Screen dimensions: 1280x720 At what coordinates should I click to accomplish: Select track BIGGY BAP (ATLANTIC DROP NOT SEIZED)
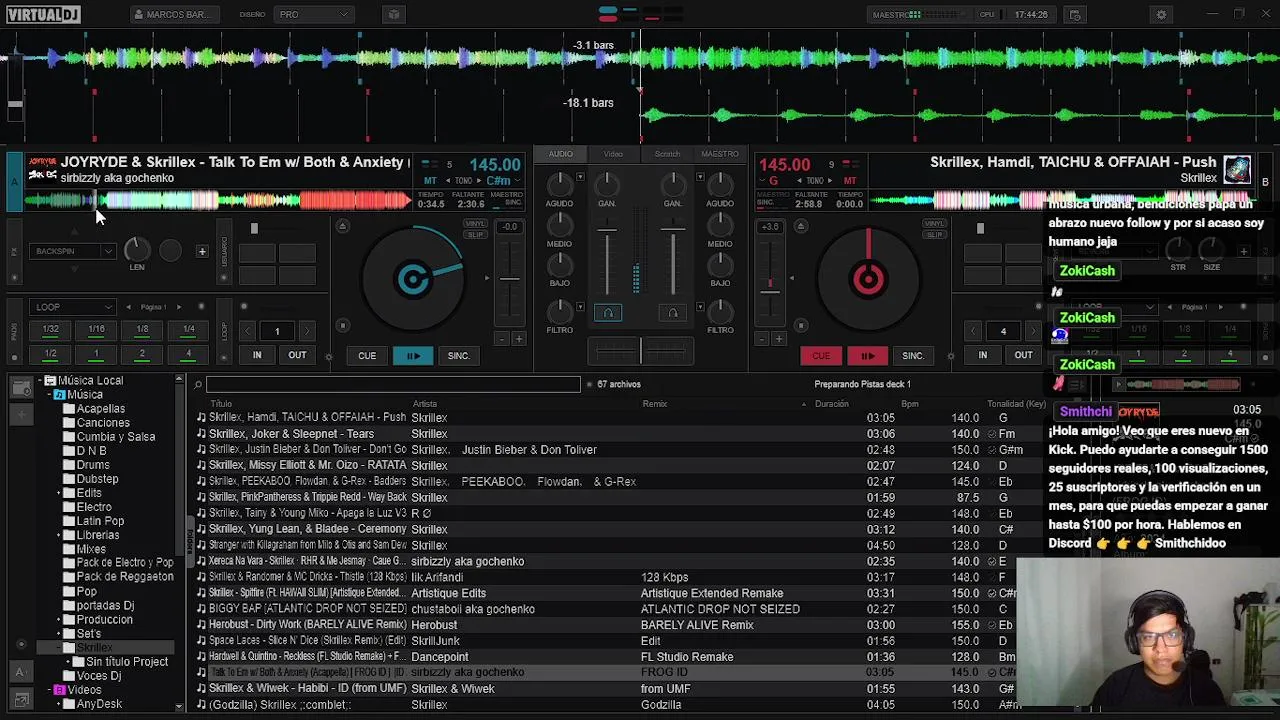[x=308, y=609]
